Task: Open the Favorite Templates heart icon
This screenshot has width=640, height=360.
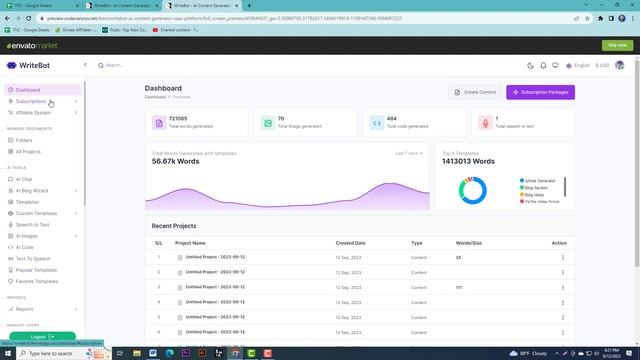Action: [11, 281]
